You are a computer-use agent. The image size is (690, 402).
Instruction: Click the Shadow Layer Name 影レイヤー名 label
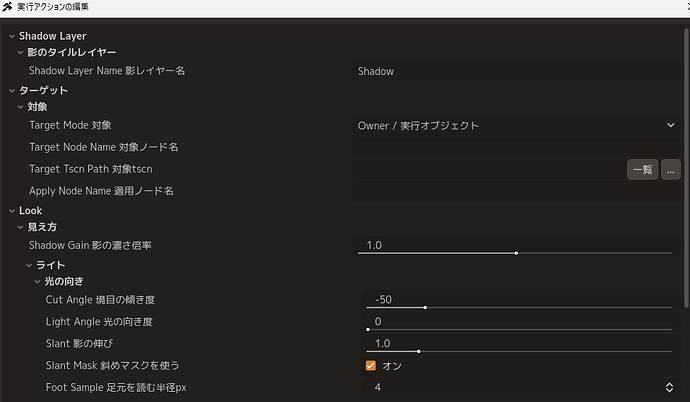107,71
